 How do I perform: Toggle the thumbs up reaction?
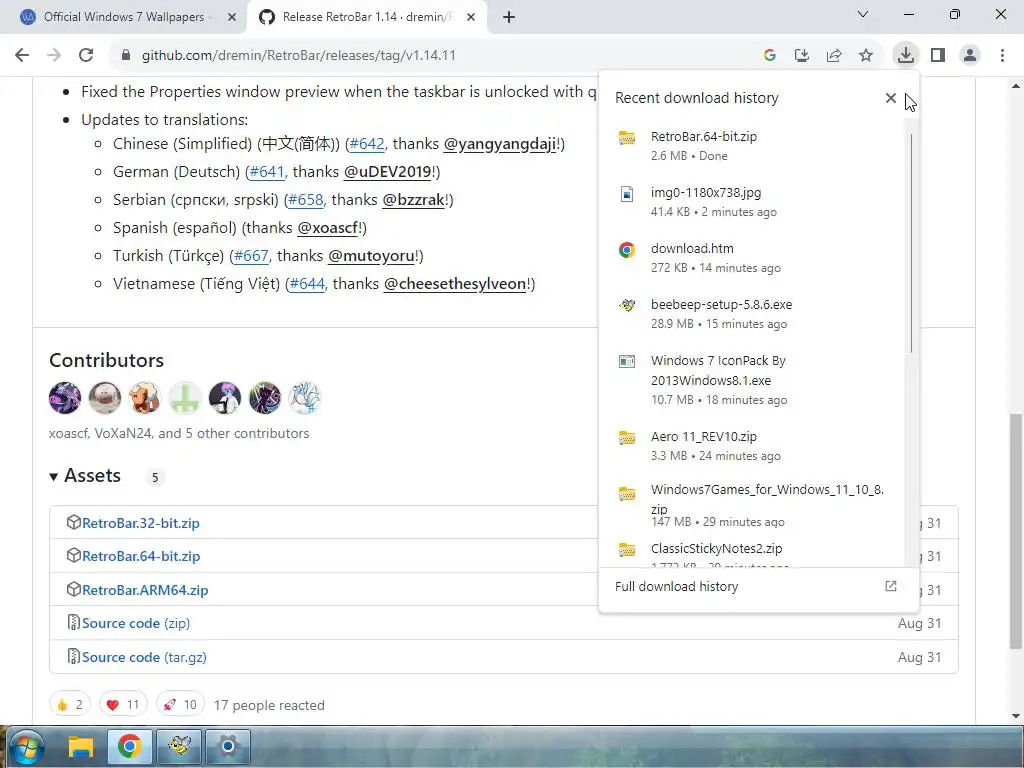click(70, 705)
